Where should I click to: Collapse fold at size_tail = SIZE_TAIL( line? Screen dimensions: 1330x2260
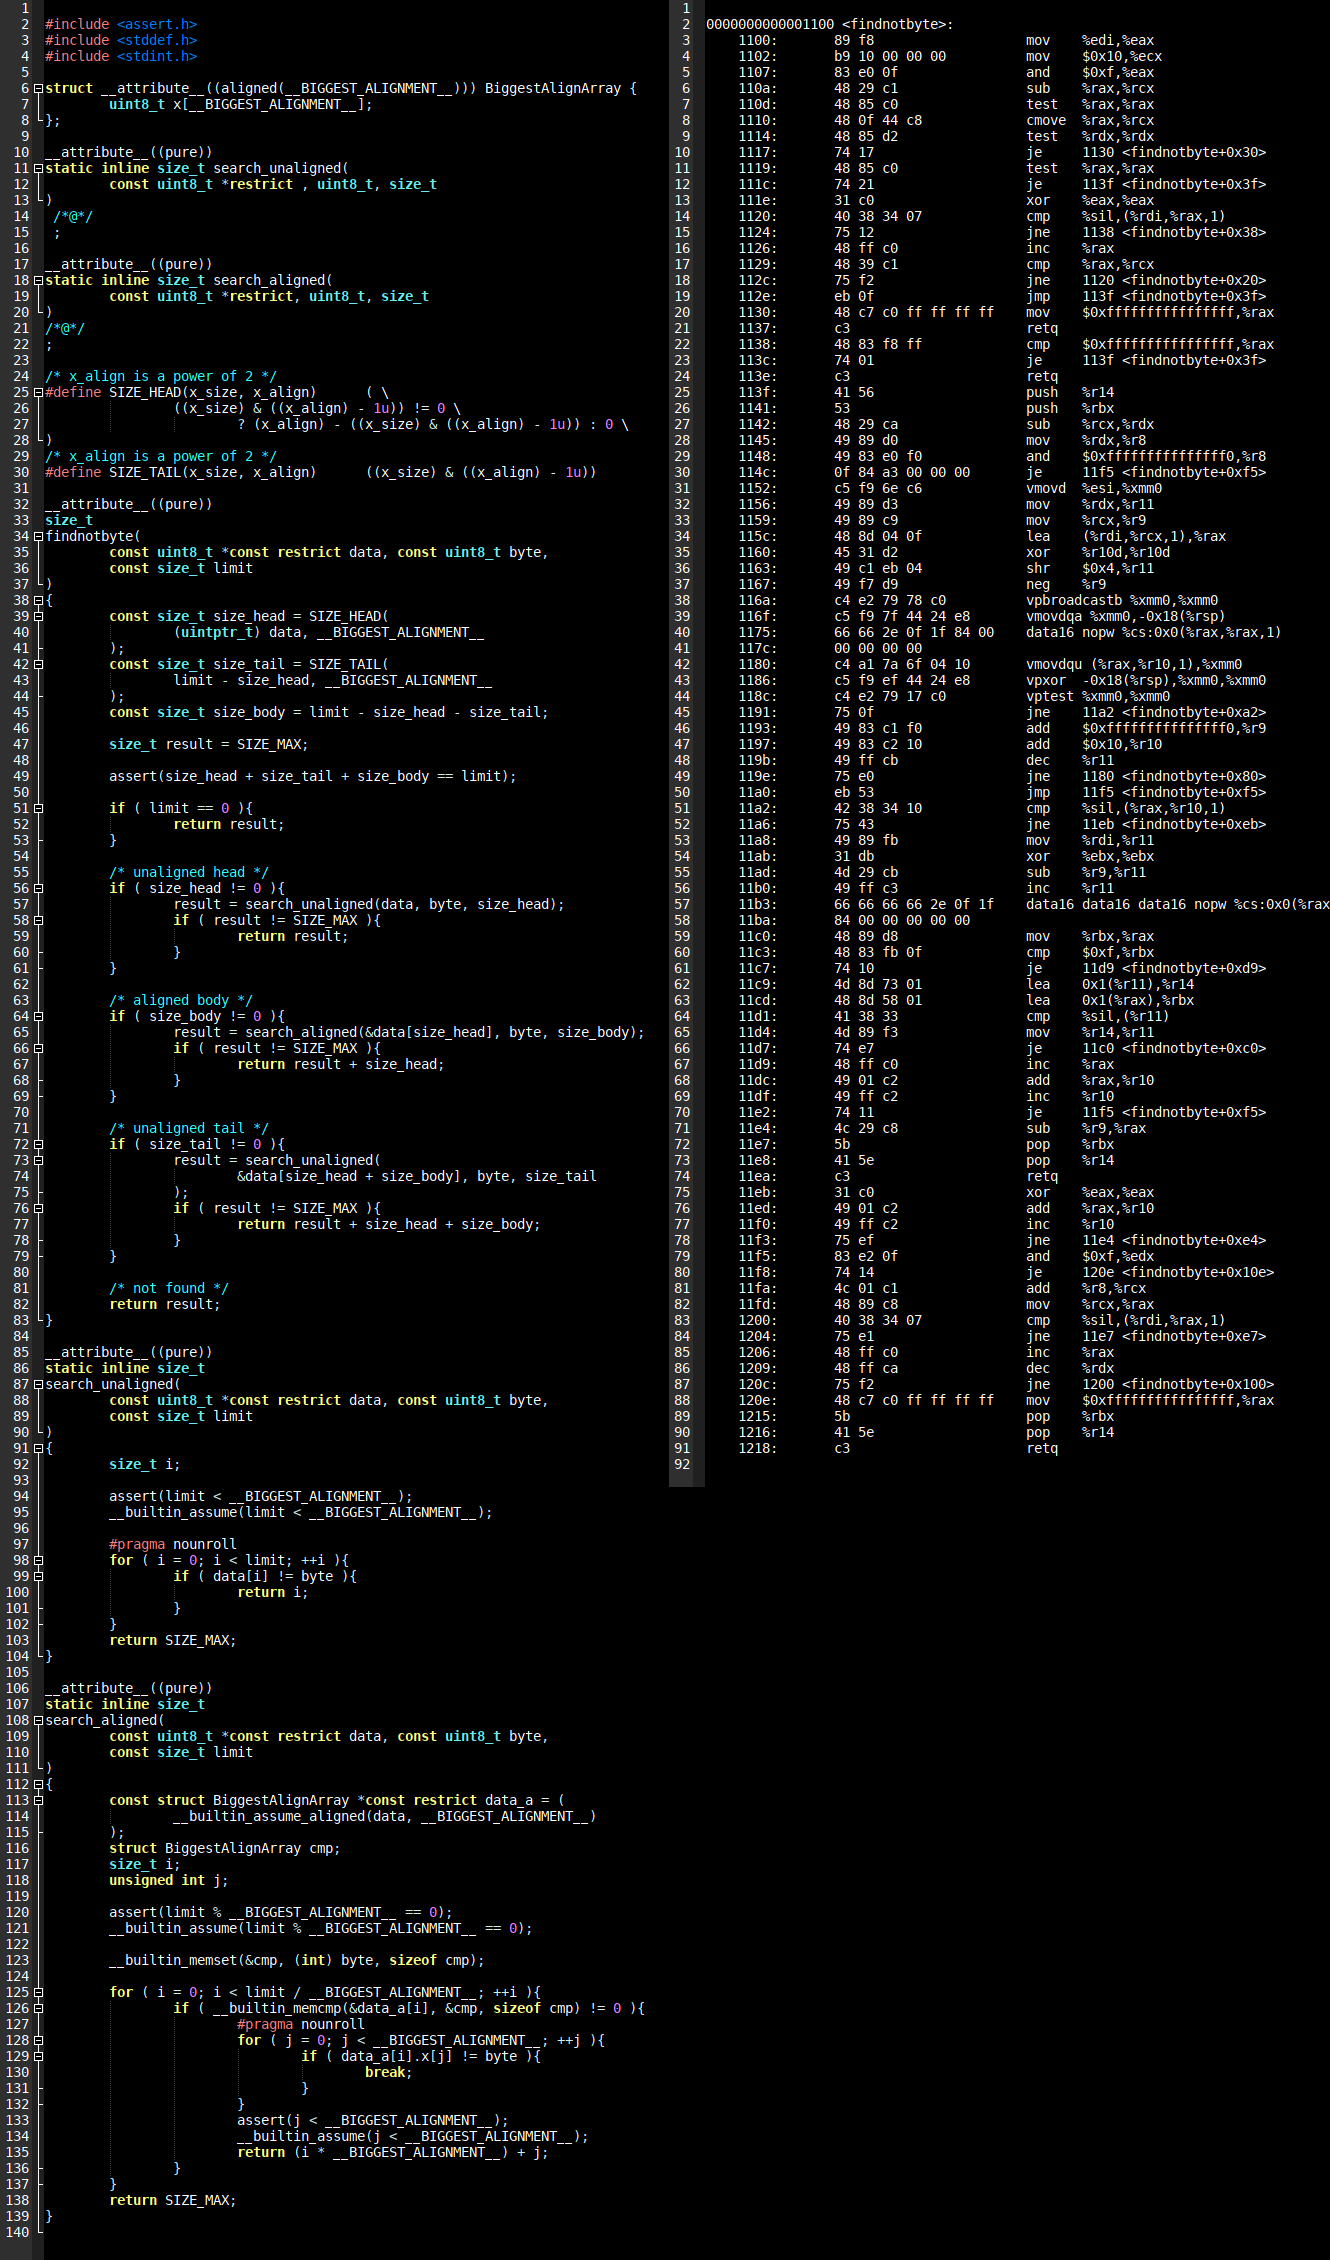(38, 665)
